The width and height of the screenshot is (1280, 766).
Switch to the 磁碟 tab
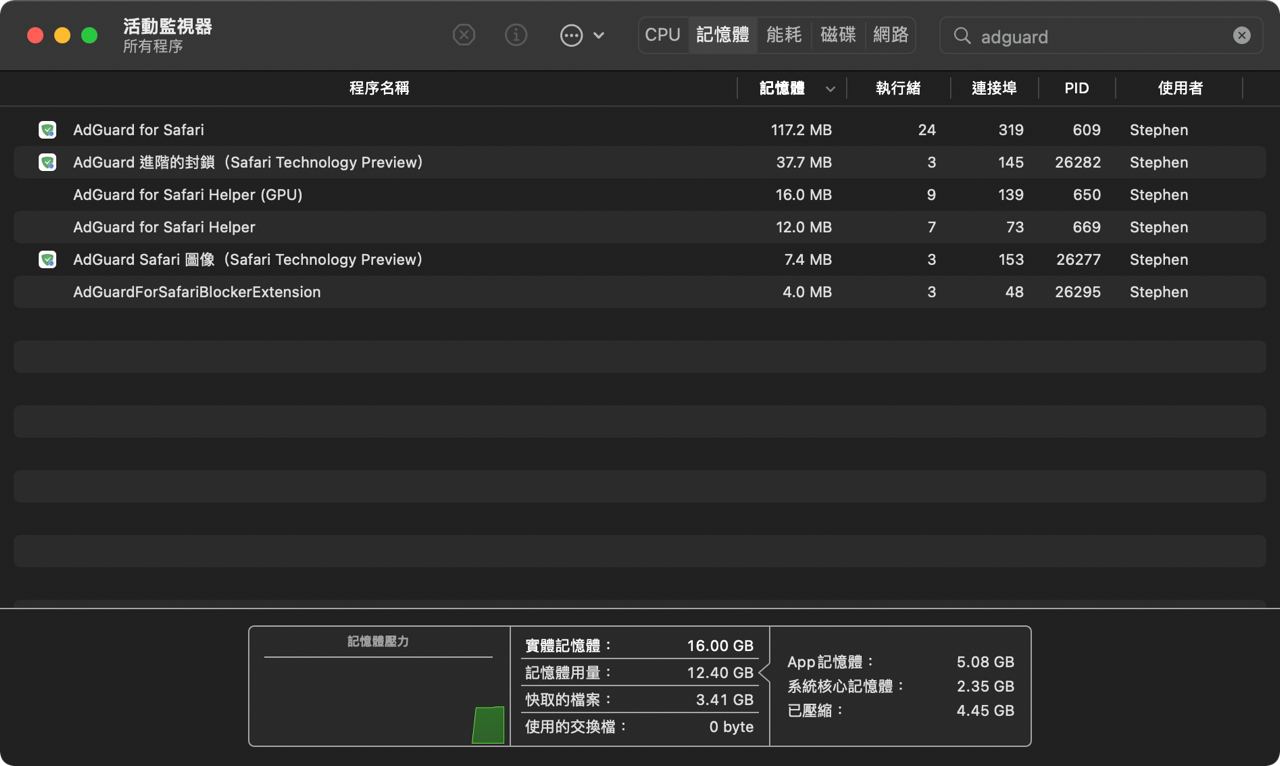coord(838,35)
